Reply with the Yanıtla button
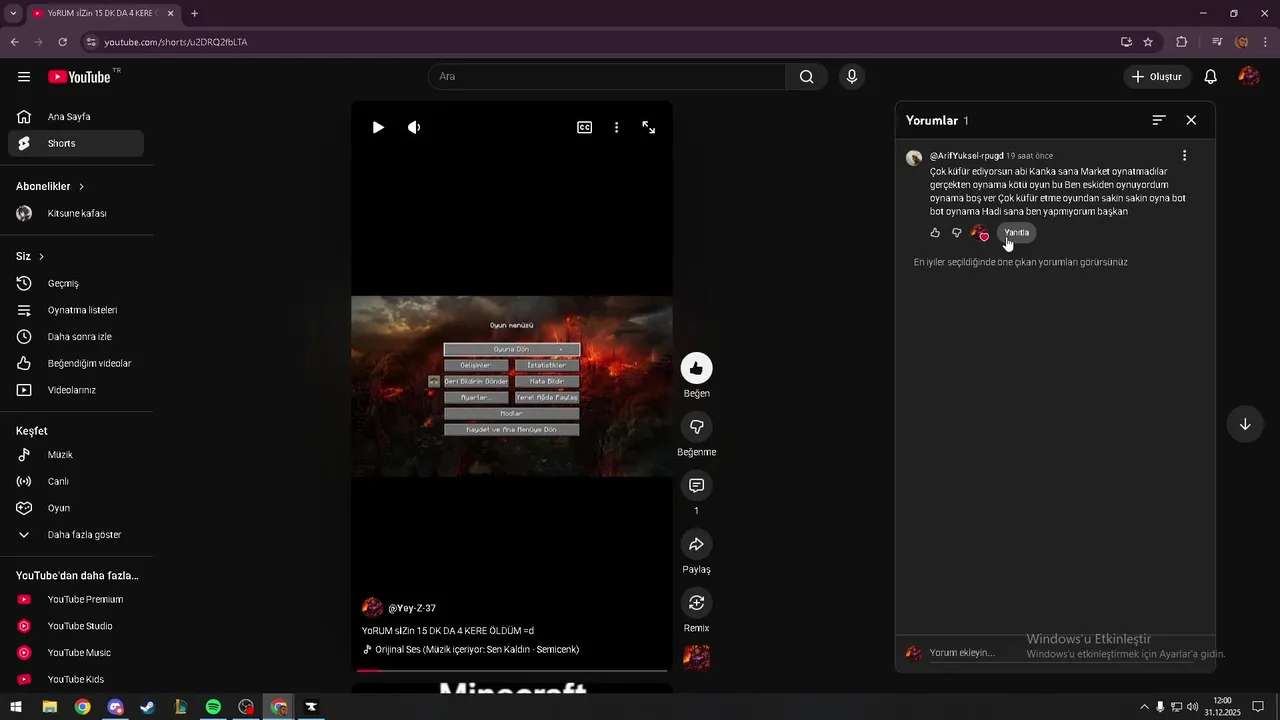The image size is (1280, 720). 1016,233
